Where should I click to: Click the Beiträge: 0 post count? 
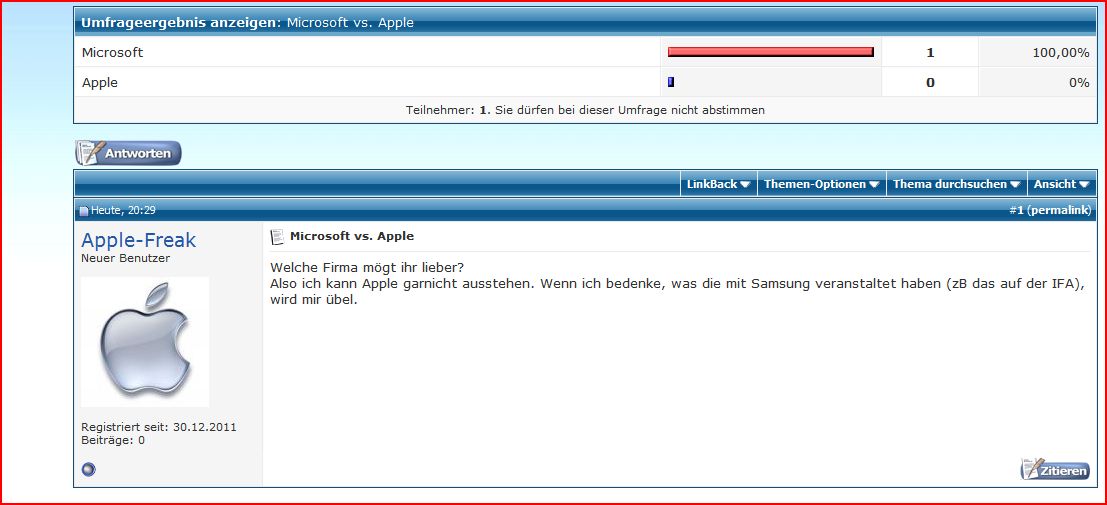(113, 440)
